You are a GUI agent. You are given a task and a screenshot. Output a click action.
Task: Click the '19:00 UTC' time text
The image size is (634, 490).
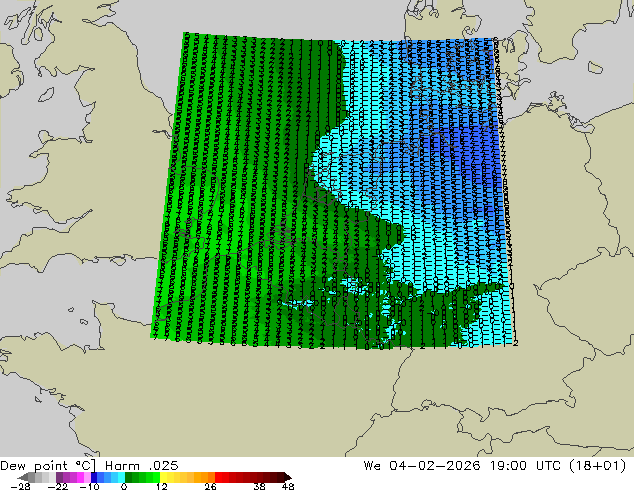pos(525,466)
